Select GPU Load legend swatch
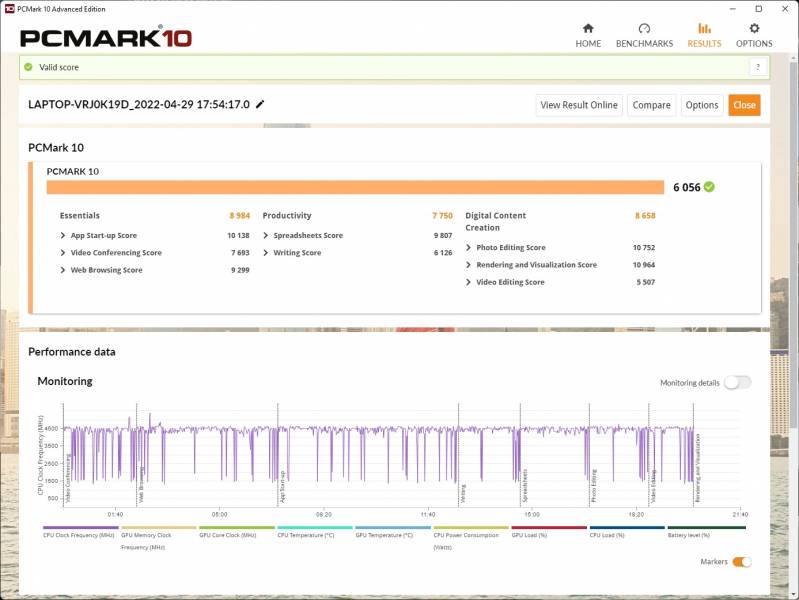This screenshot has width=799, height=600. 549,528
